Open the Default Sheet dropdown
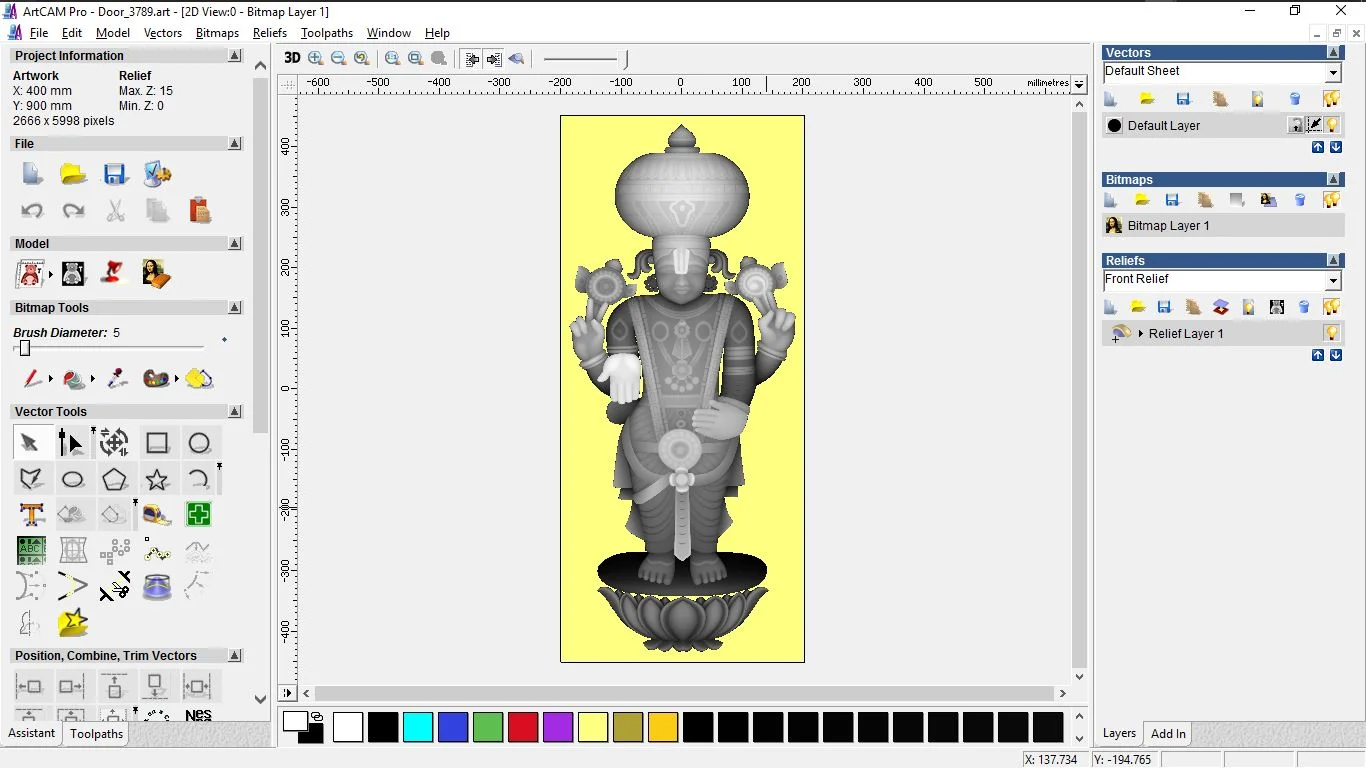Image resolution: width=1366 pixels, height=768 pixels. pos(1332,73)
